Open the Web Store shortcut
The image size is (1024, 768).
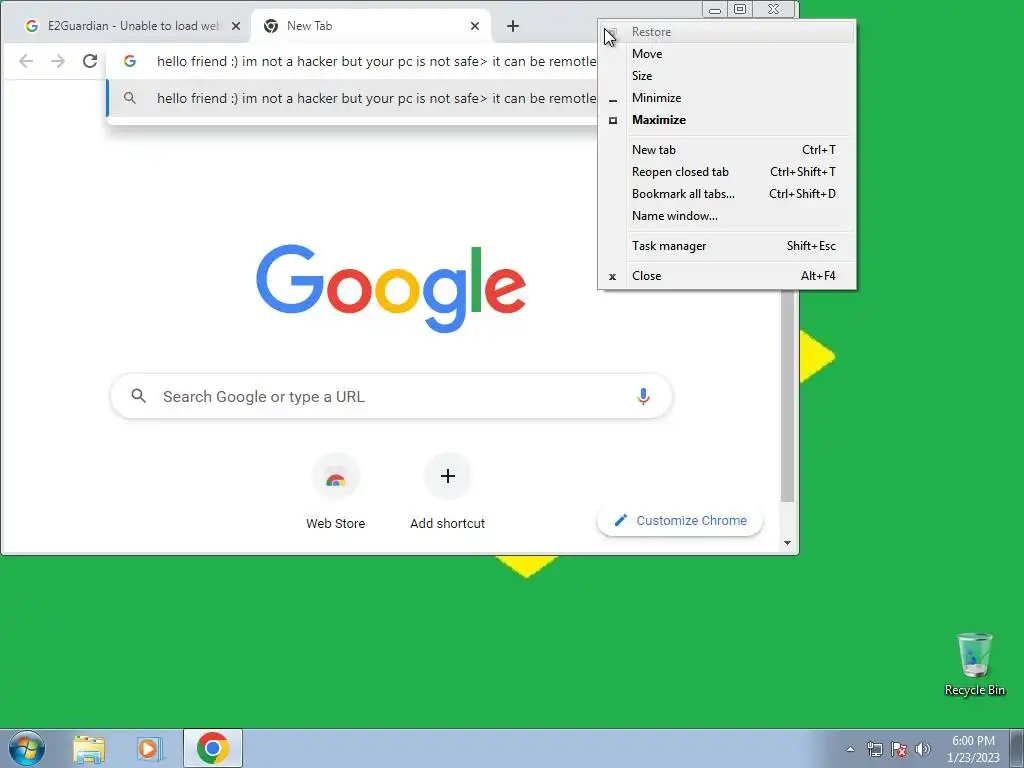click(336, 492)
